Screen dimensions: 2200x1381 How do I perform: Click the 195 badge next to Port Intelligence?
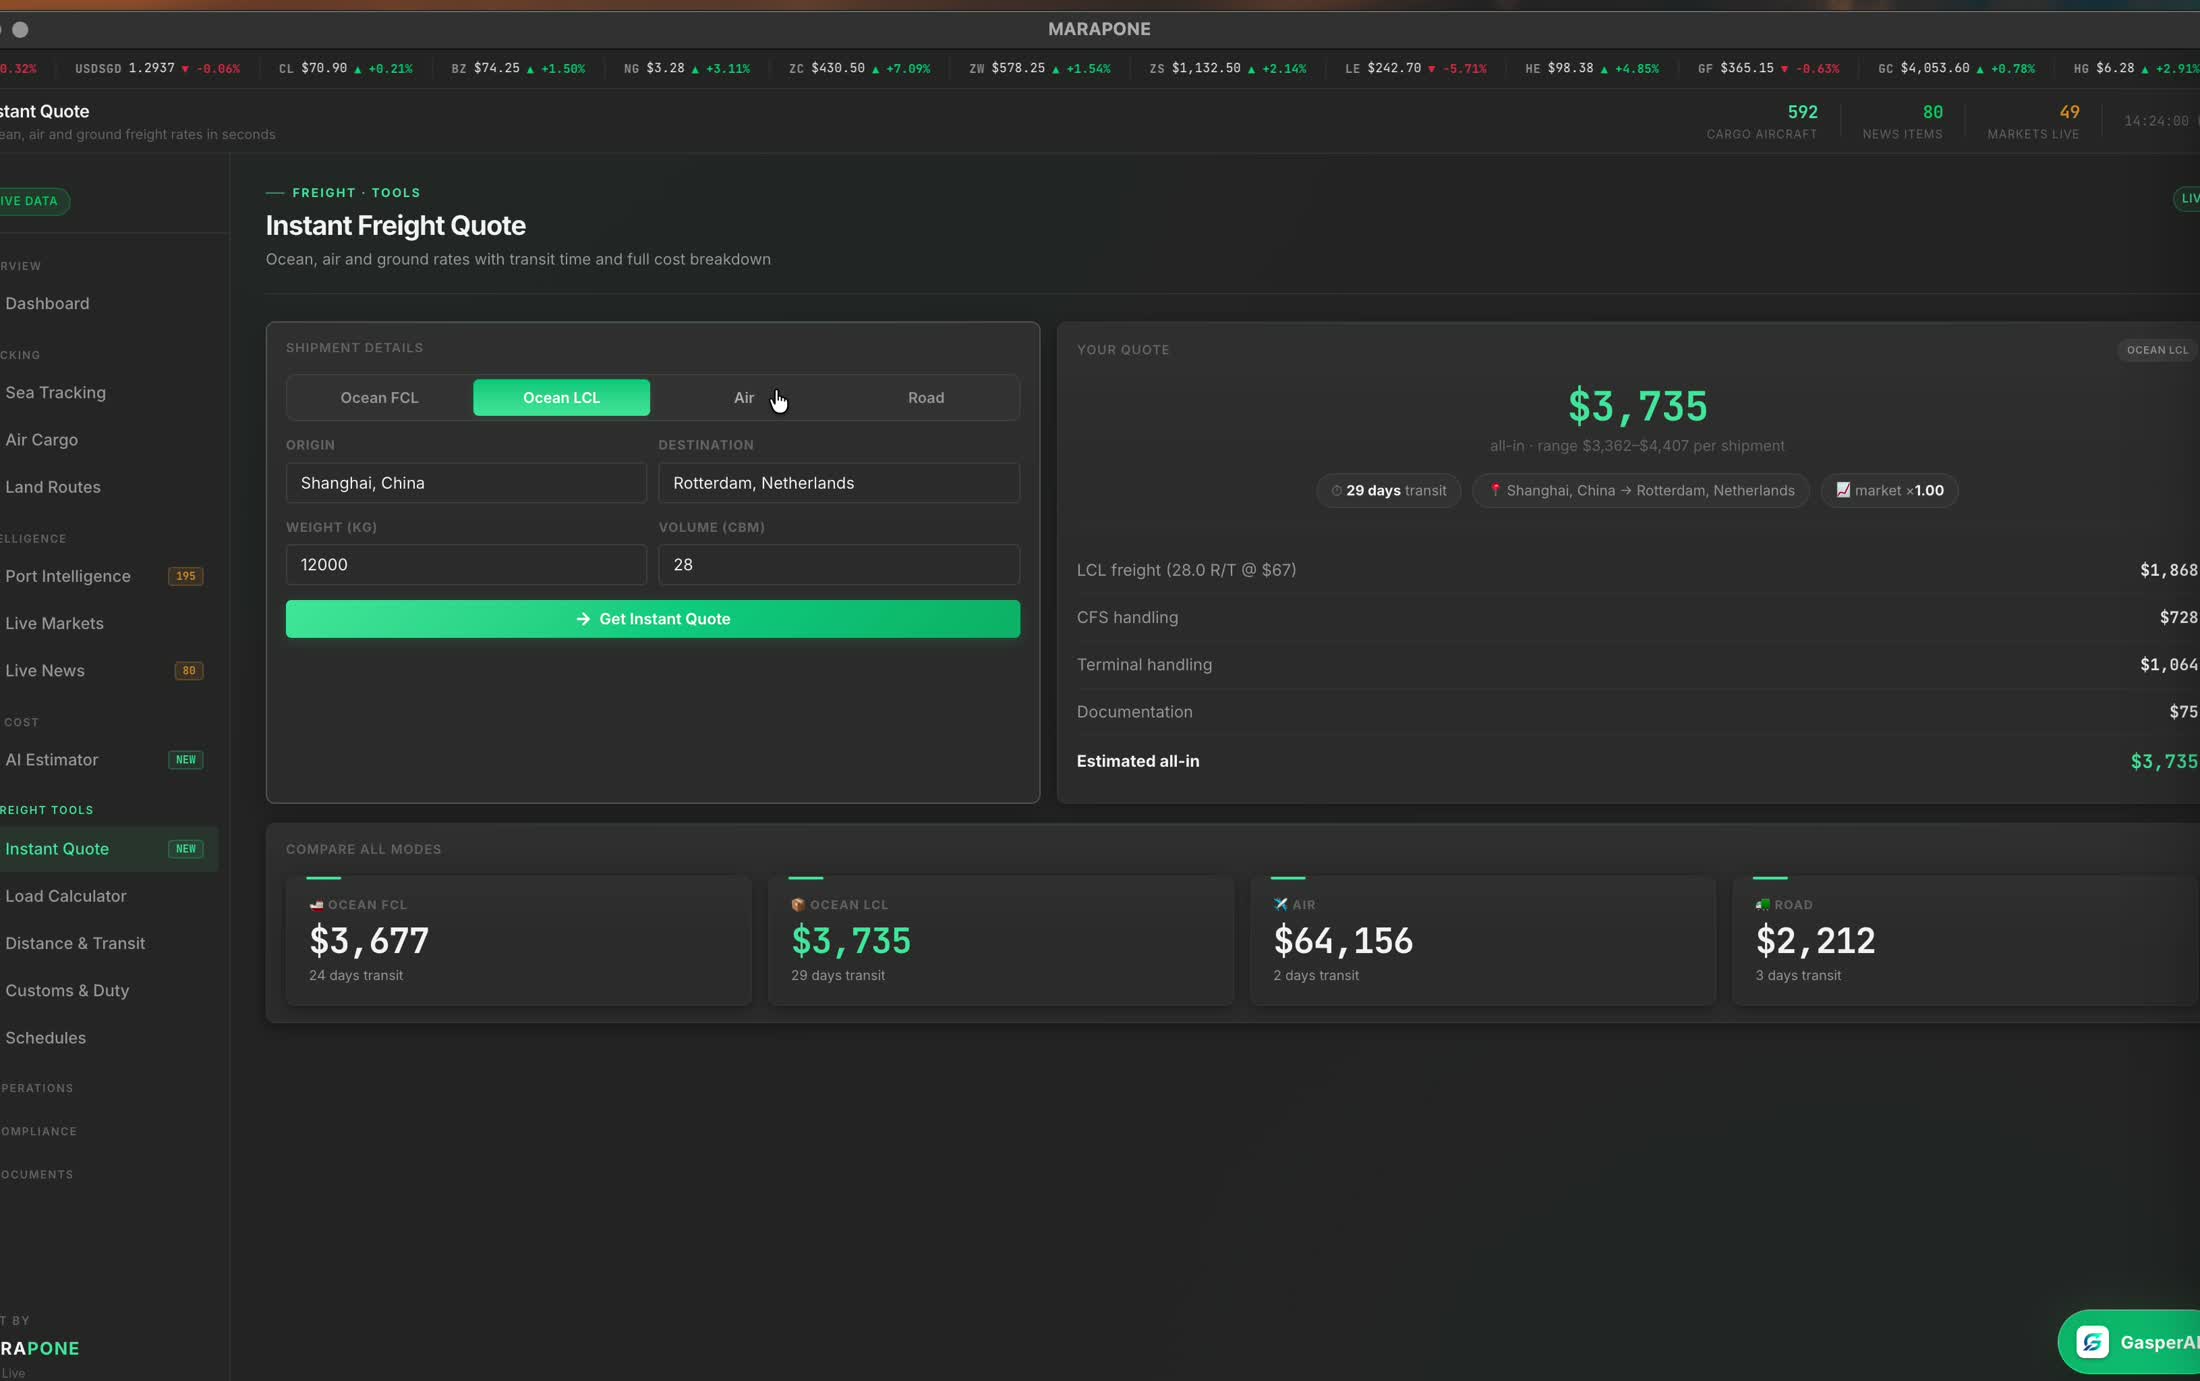[186, 576]
